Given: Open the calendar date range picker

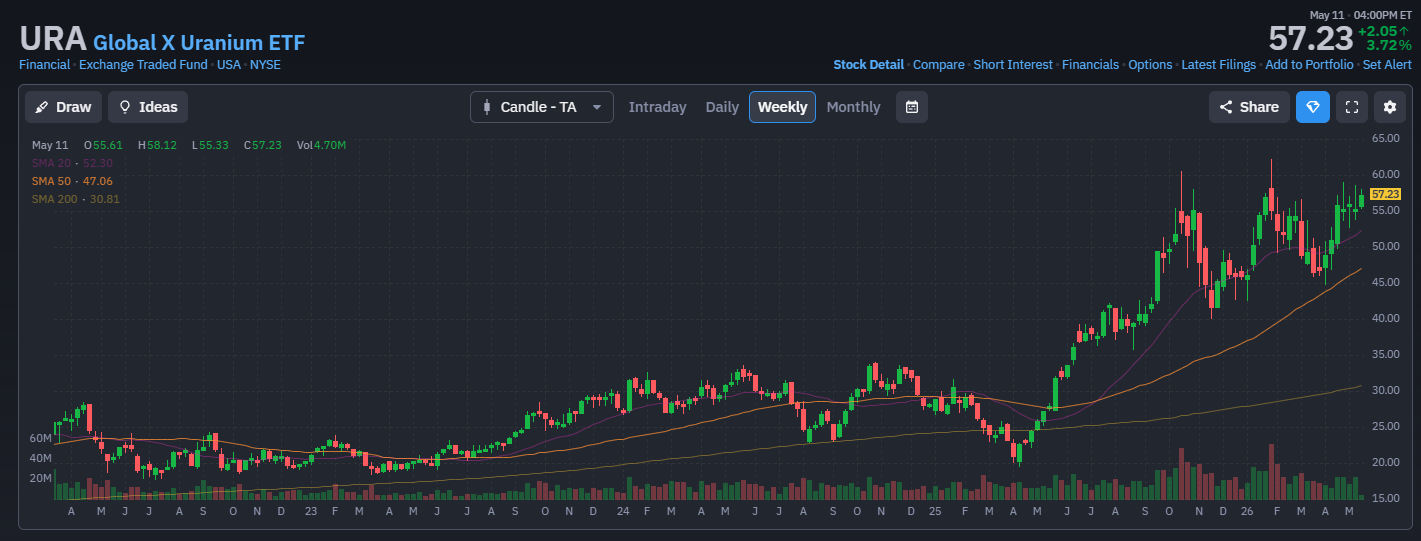Looking at the screenshot, I should click(912, 107).
